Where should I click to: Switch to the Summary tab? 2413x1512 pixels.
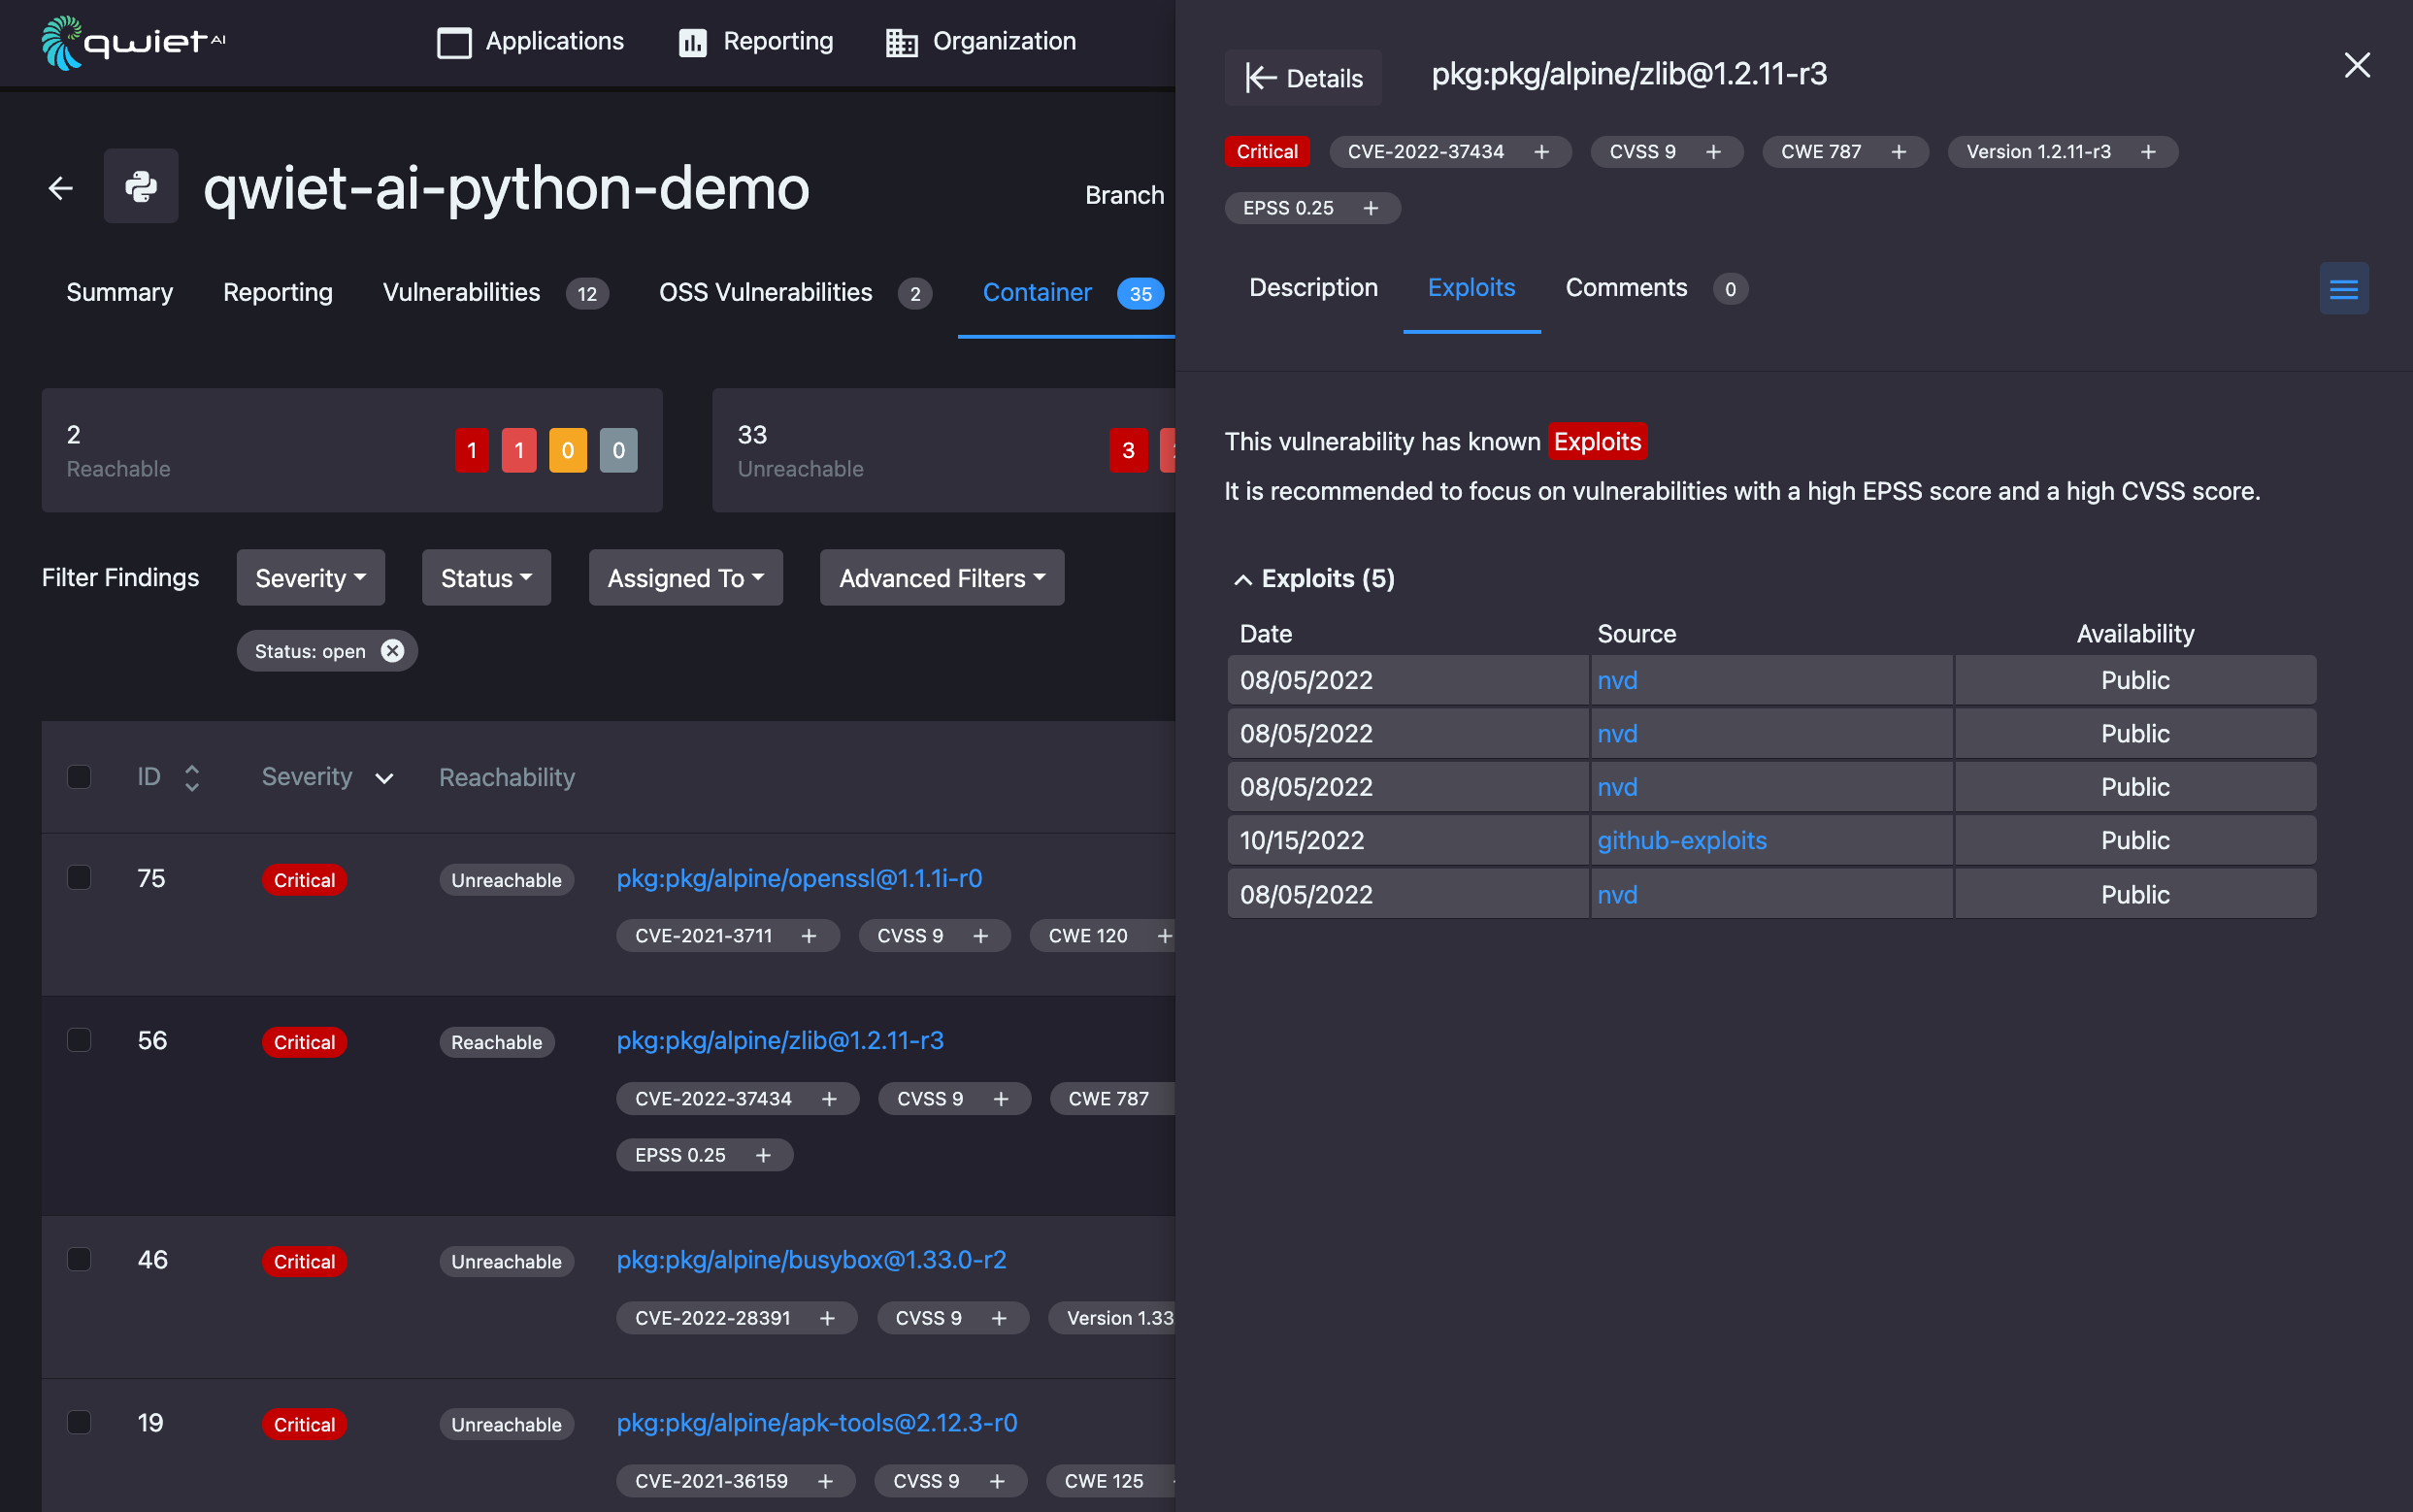tap(120, 293)
